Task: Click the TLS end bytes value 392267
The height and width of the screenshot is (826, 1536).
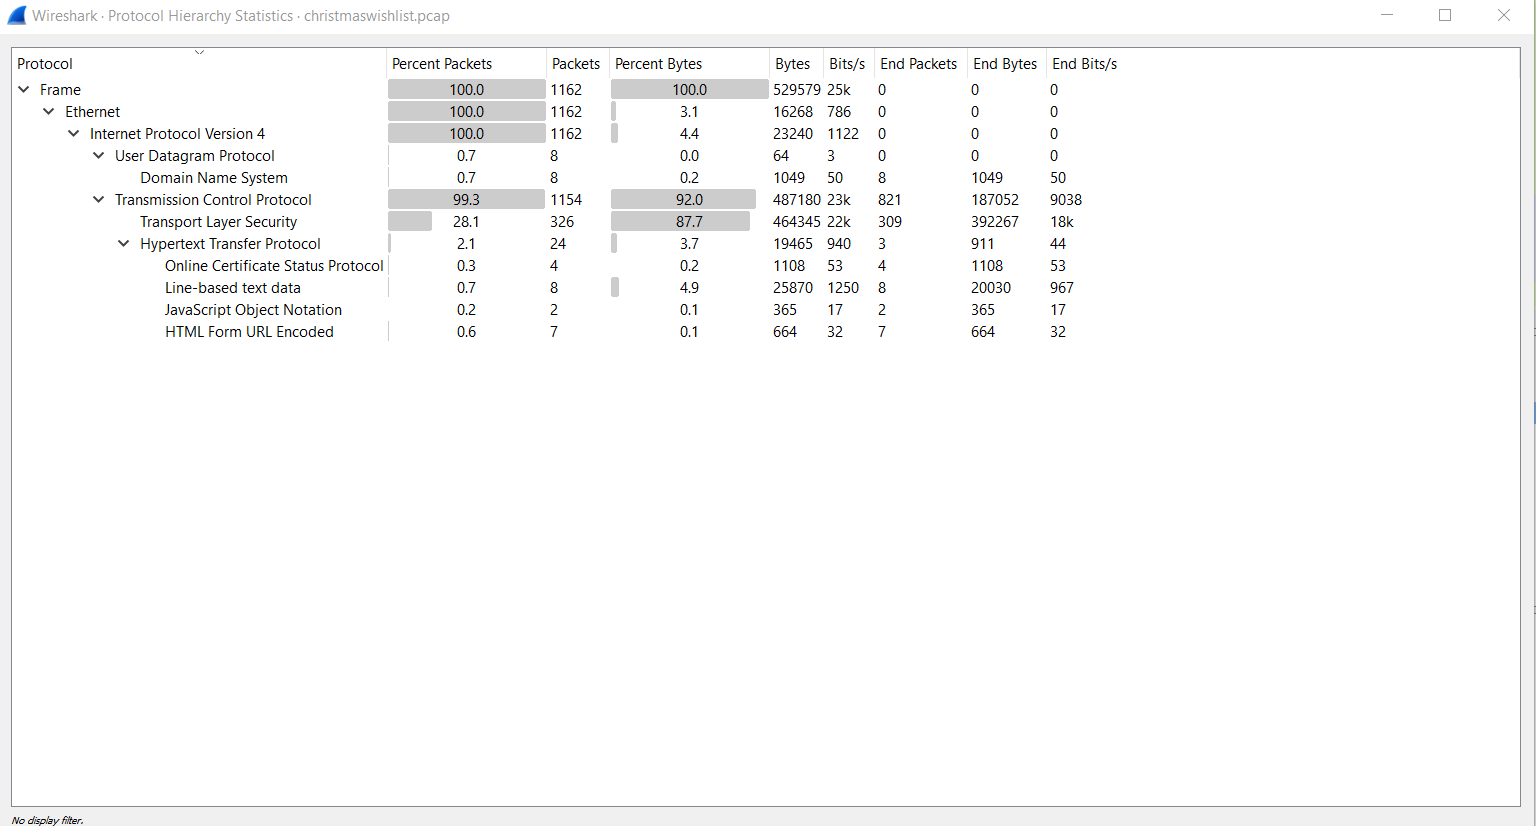Action: tap(995, 222)
